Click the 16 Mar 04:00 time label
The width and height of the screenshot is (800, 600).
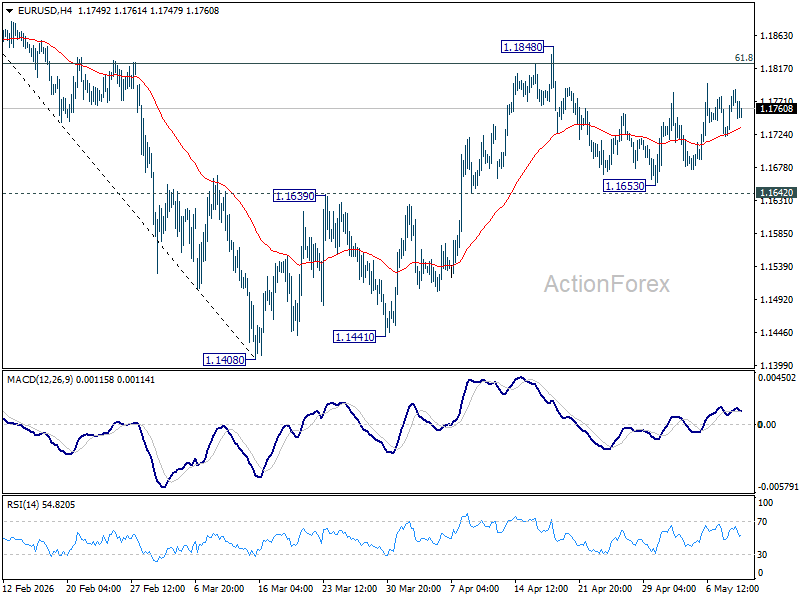pyautogui.click(x=286, y=588)
